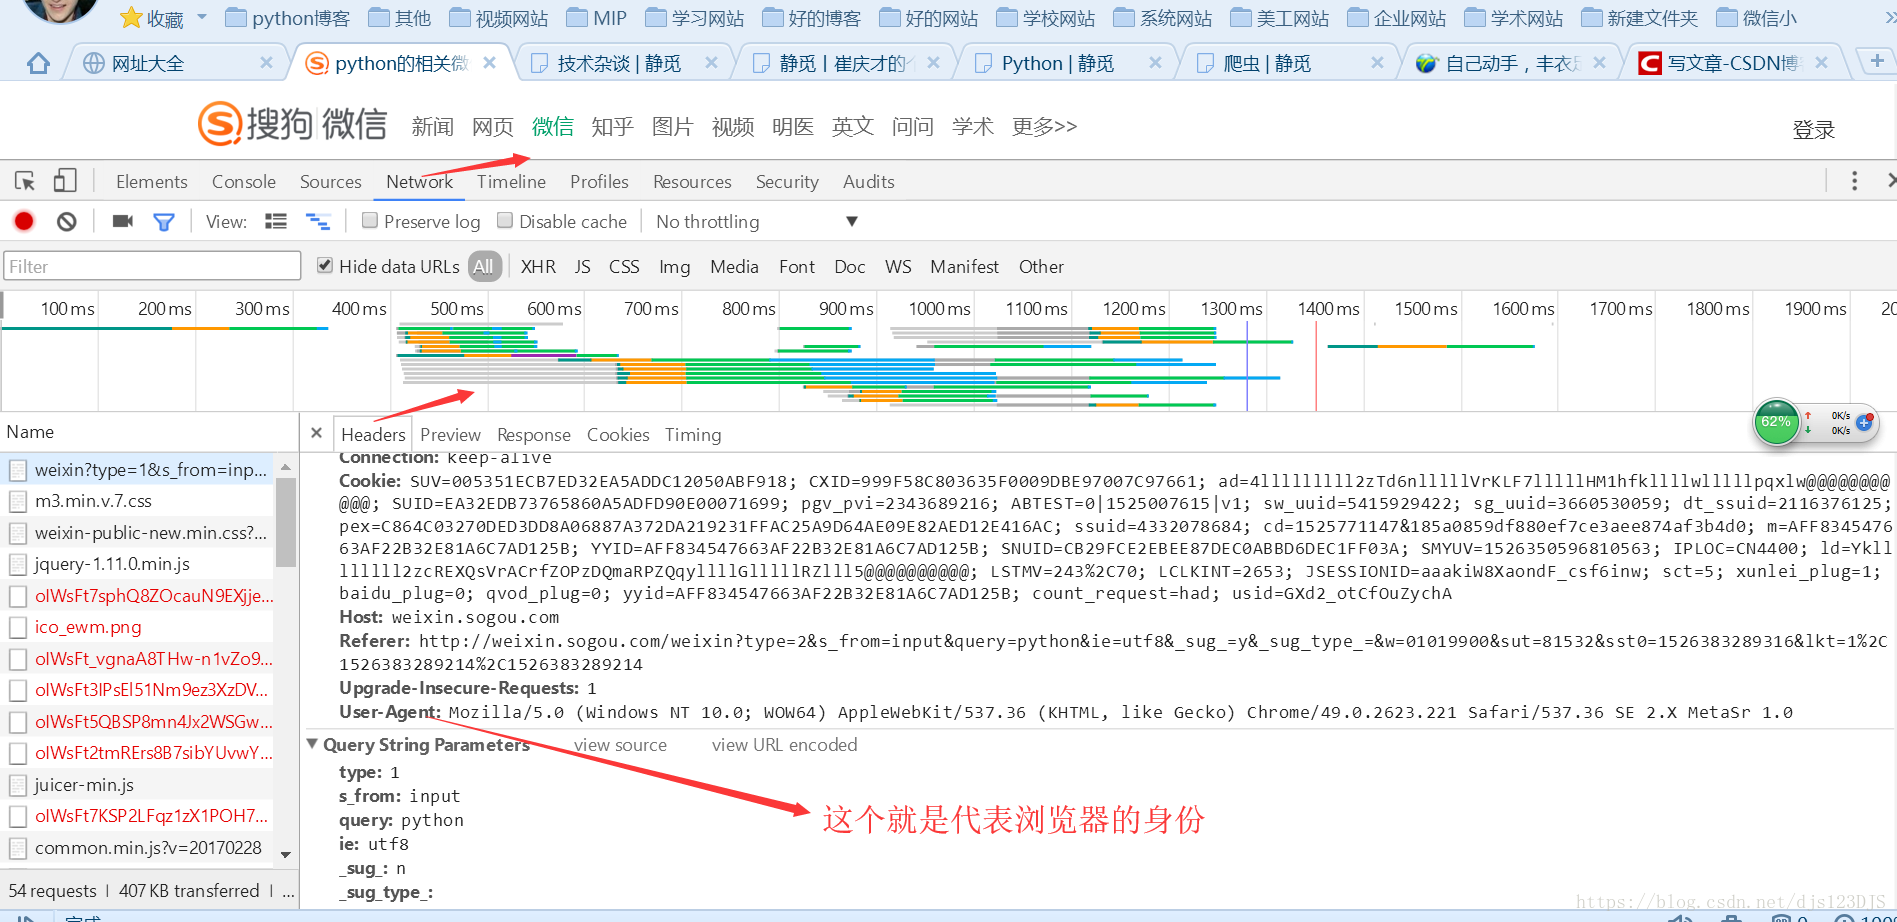Click the capture screenshots camera icon
The height and width of the screenshot is (922, 1897).
pos(123,221)
